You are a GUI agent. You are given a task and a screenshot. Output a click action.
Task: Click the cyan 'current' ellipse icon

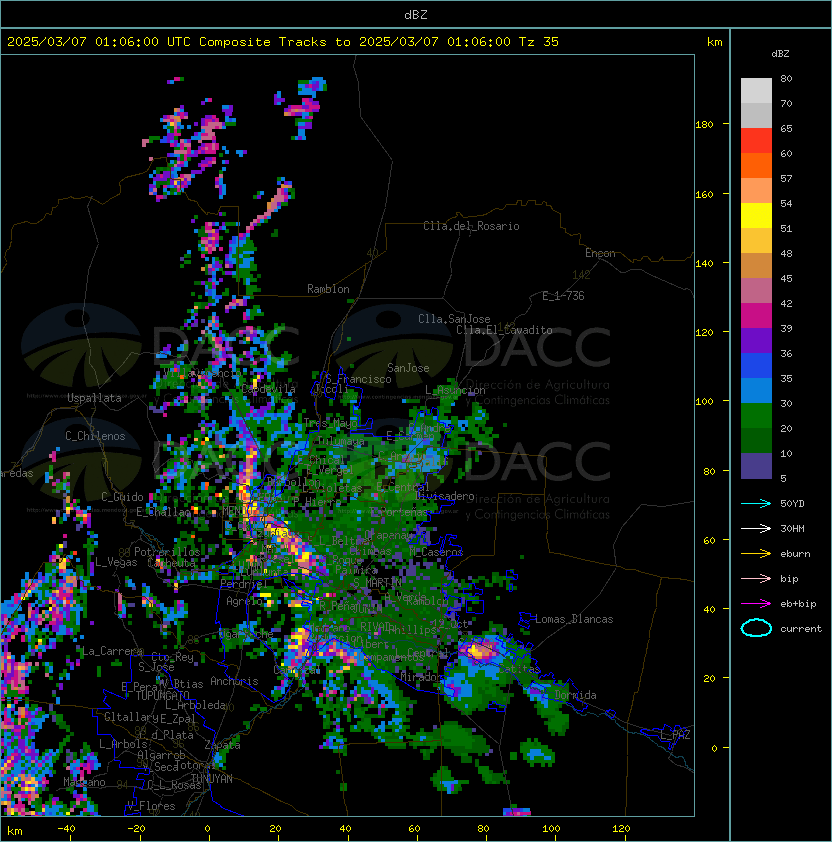click(x=756, y=628)
